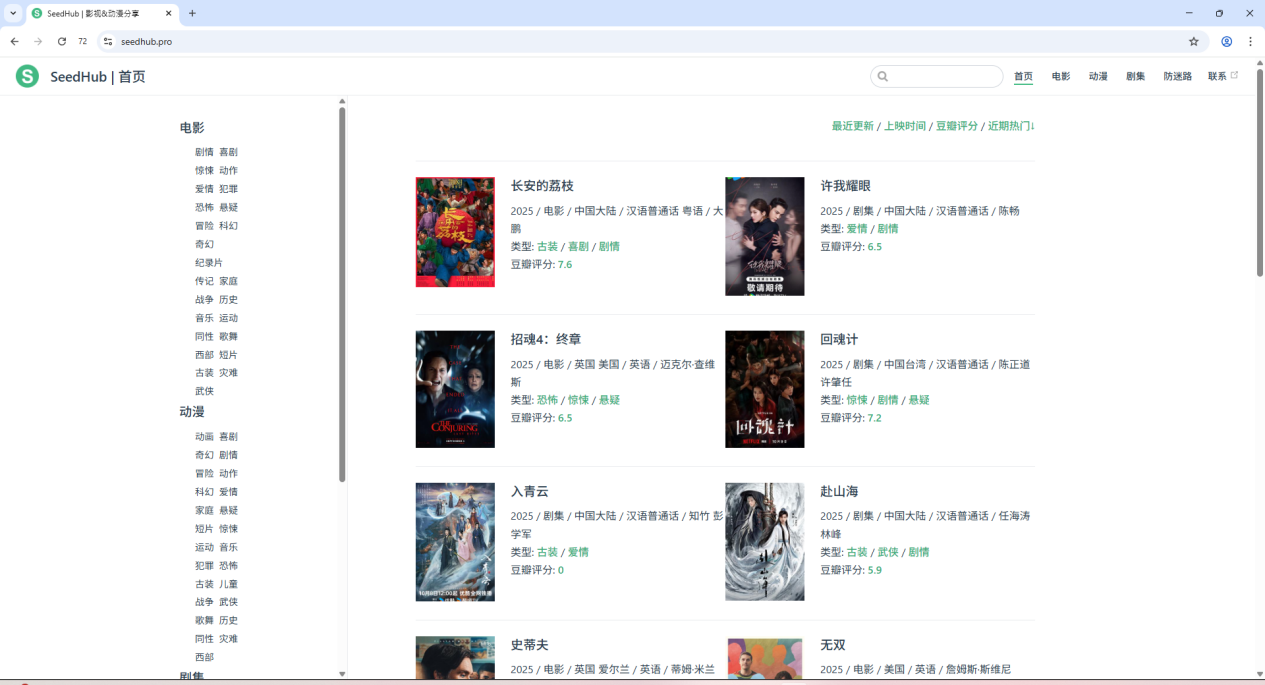Open the 剧集 navigation tab
Image resolution: width=1265 pixels, height=685 pixels.
tap(1135, 76)
